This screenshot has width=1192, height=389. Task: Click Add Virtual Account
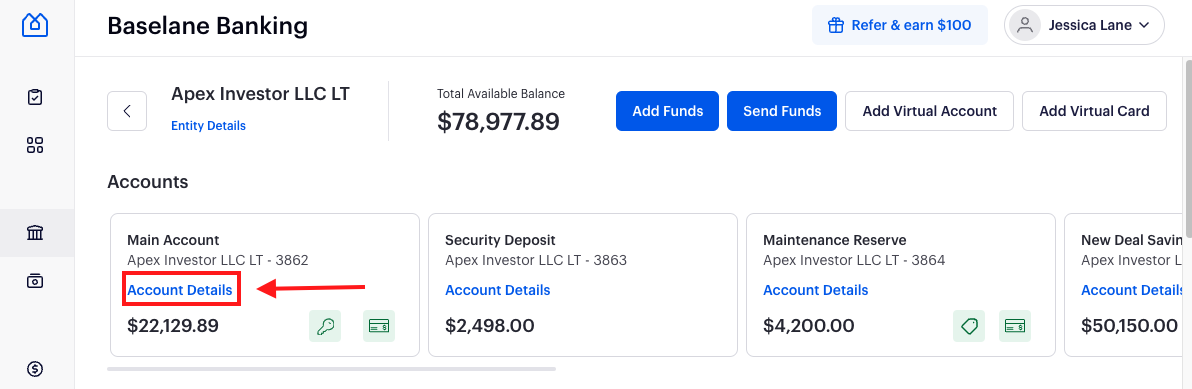pos(929,111)
